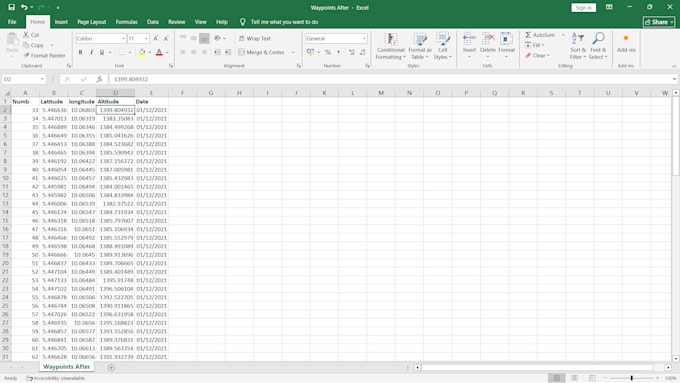Click the Share button

click(x=659, y=22)
